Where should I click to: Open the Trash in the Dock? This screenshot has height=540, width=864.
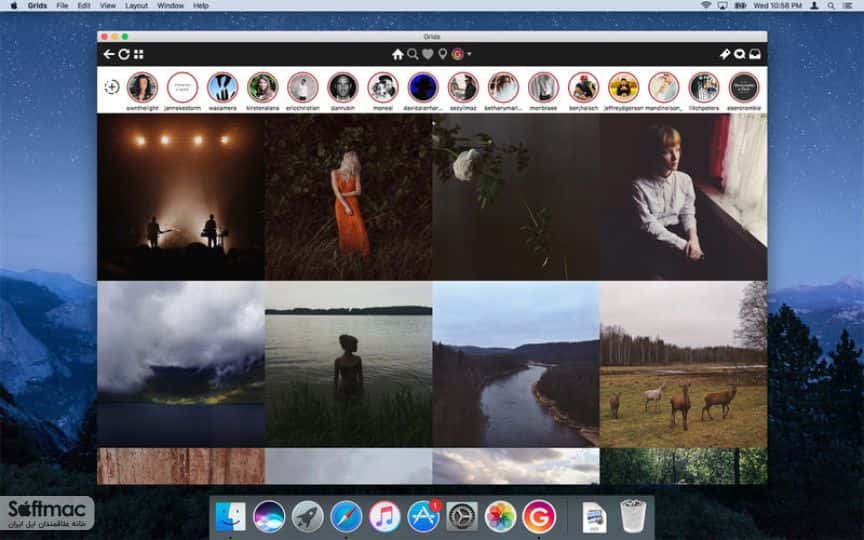coord(633,516)
